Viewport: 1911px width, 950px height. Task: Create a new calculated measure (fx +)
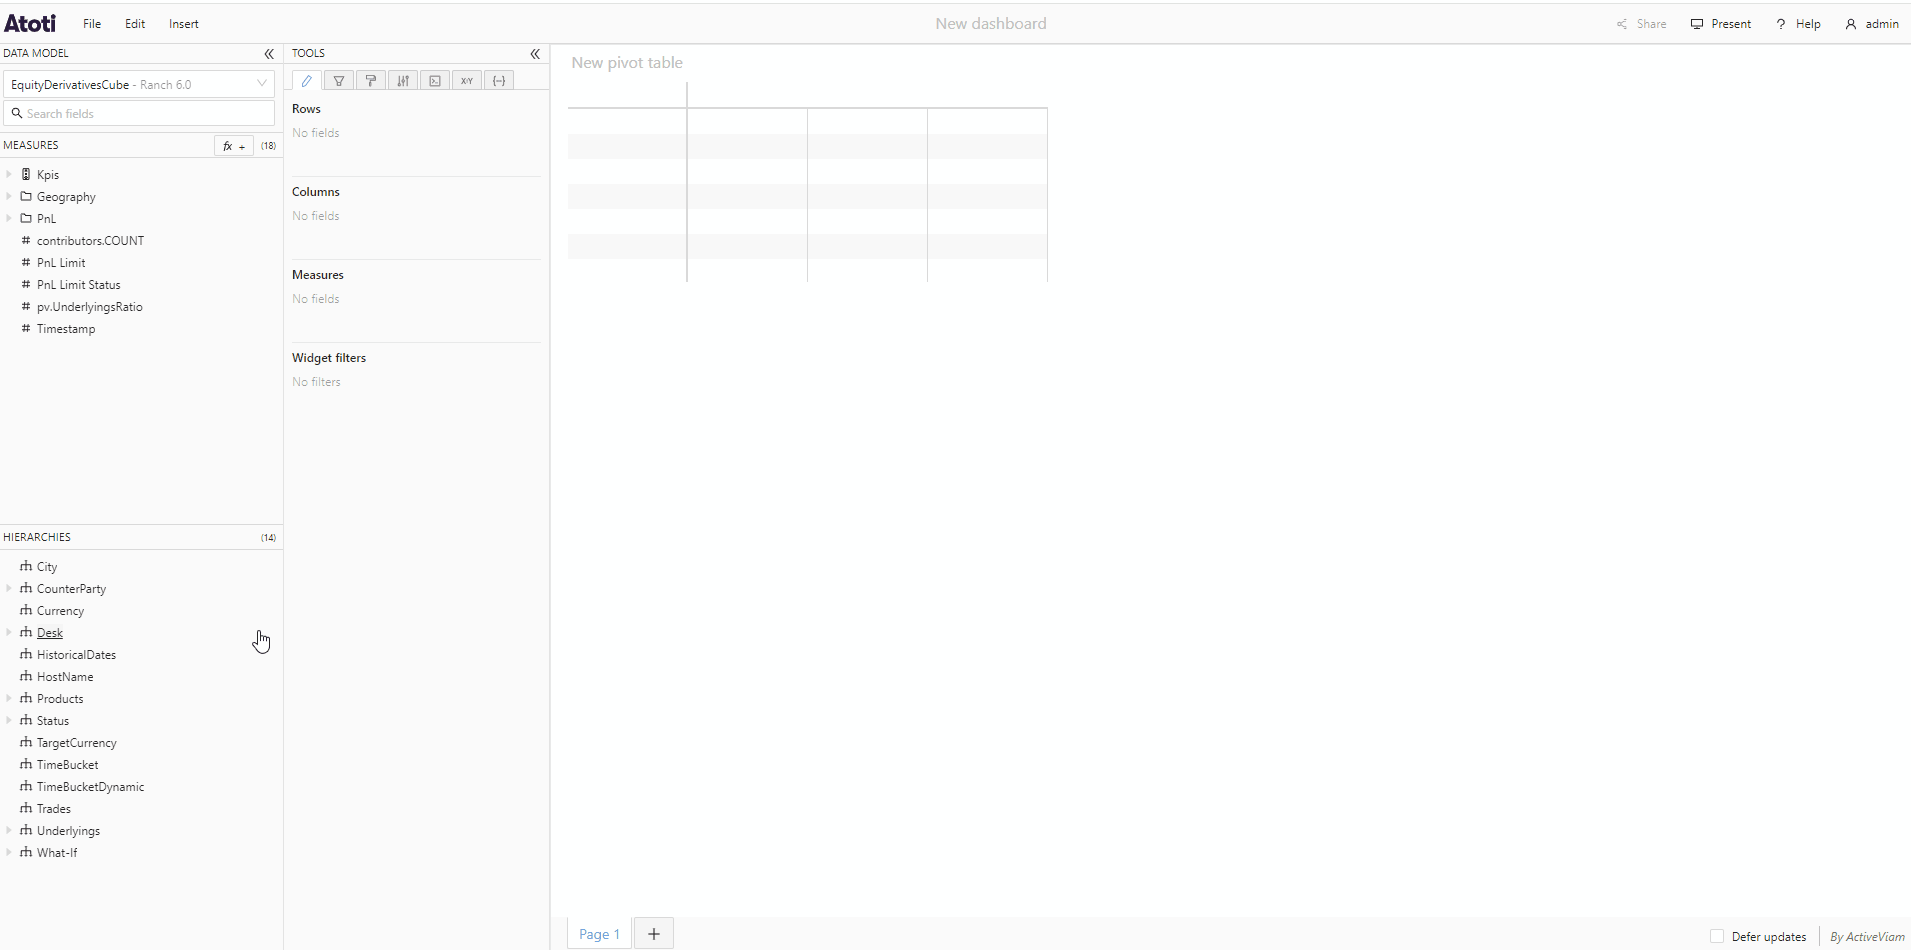click(234, 146)
